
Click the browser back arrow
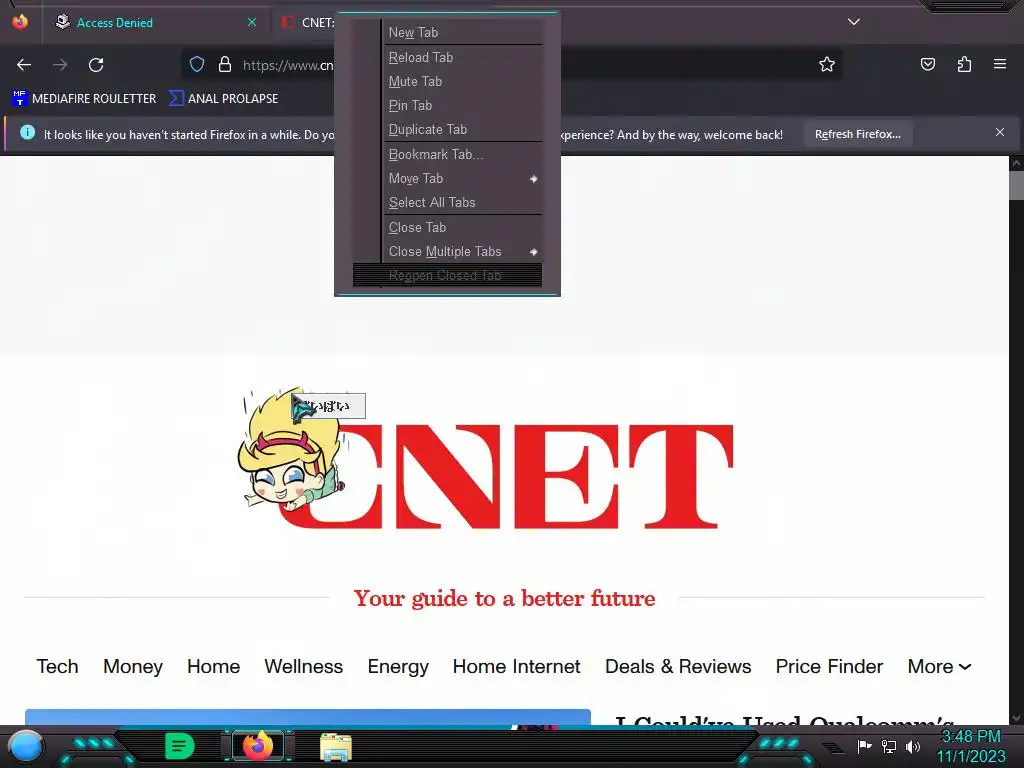point(24,65)
